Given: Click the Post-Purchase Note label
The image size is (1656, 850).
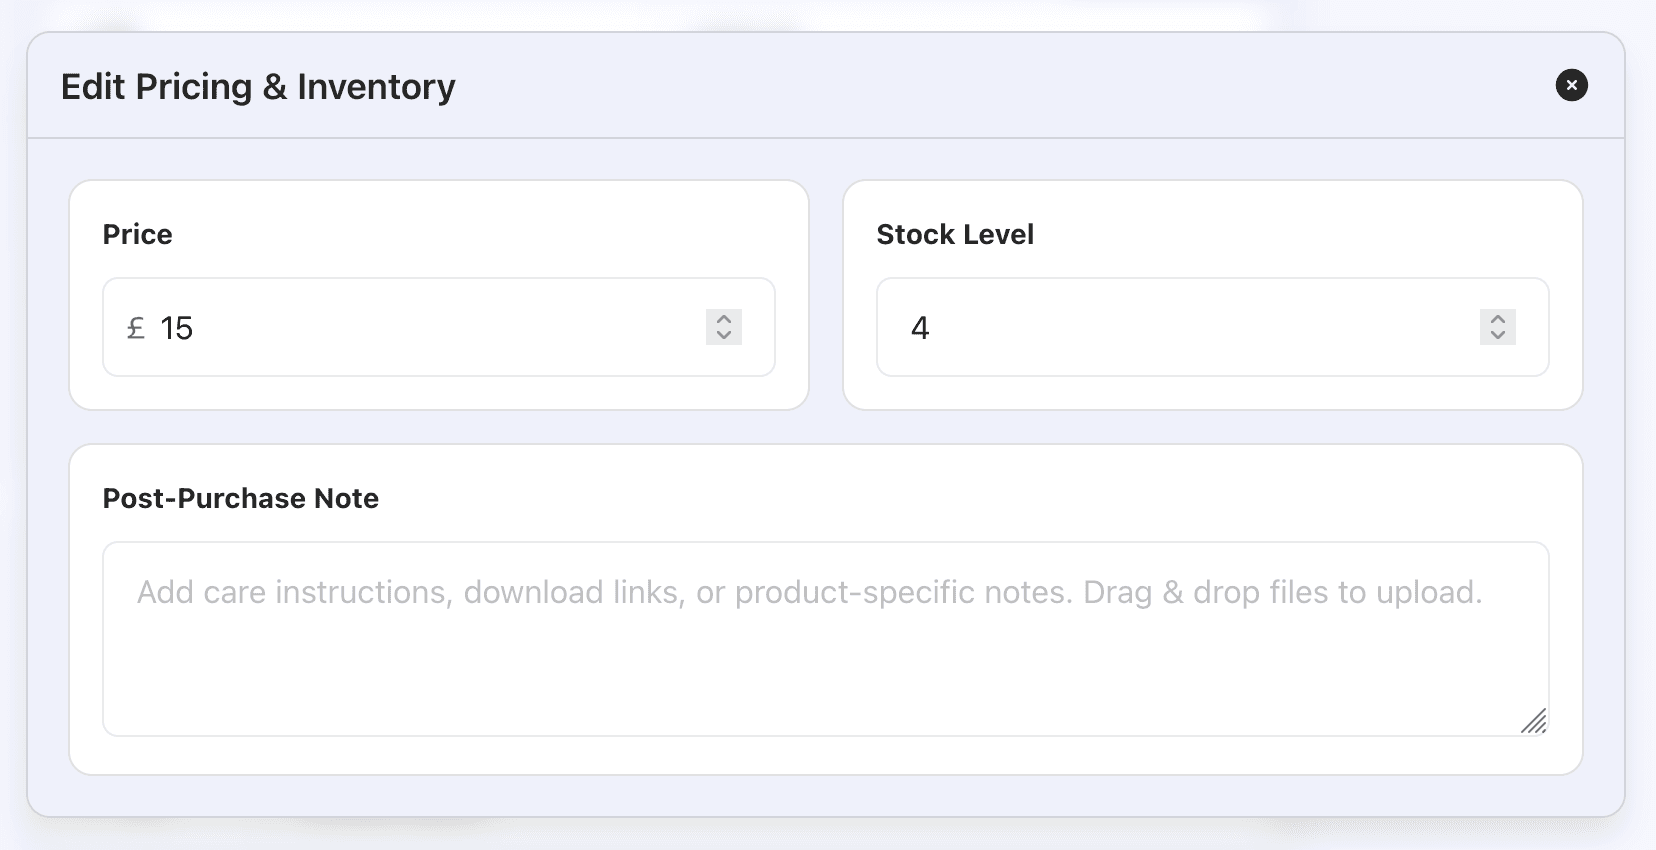Looking at the screenshot, I should click(241, 498).
